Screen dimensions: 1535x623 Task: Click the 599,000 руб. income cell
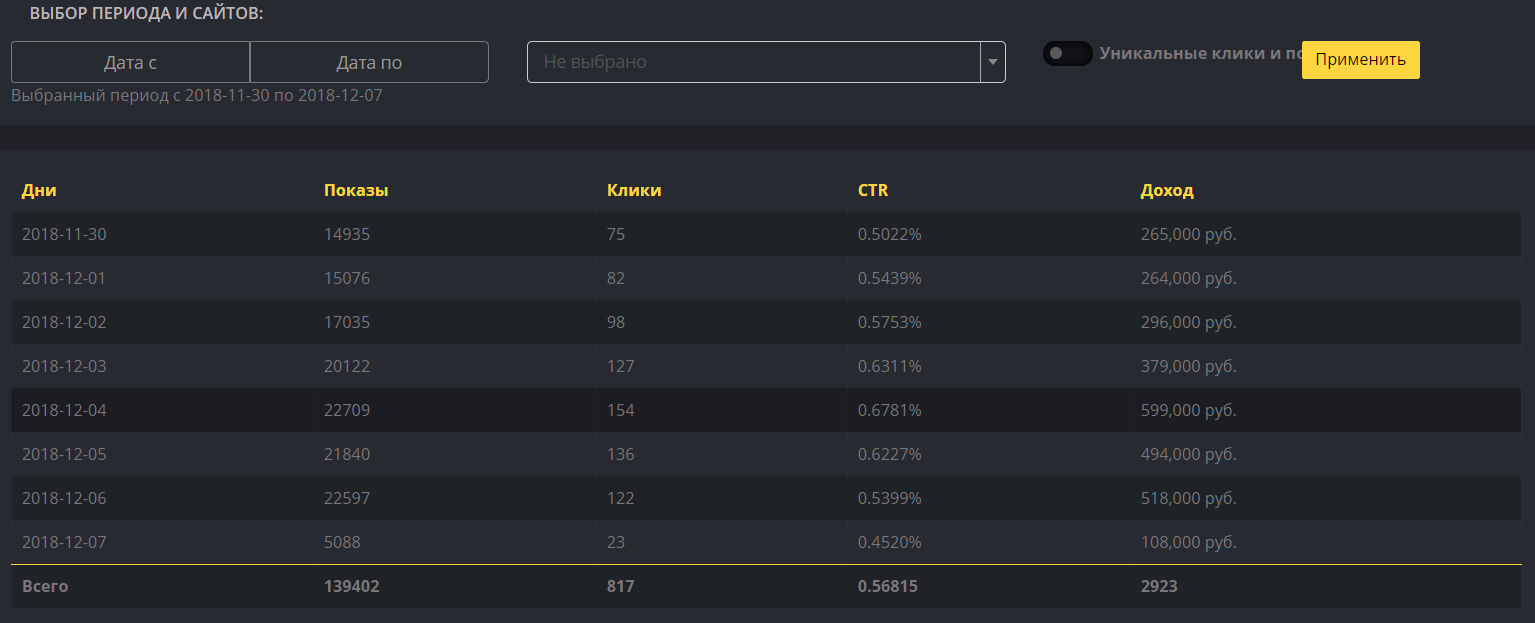coord(1188,410)
